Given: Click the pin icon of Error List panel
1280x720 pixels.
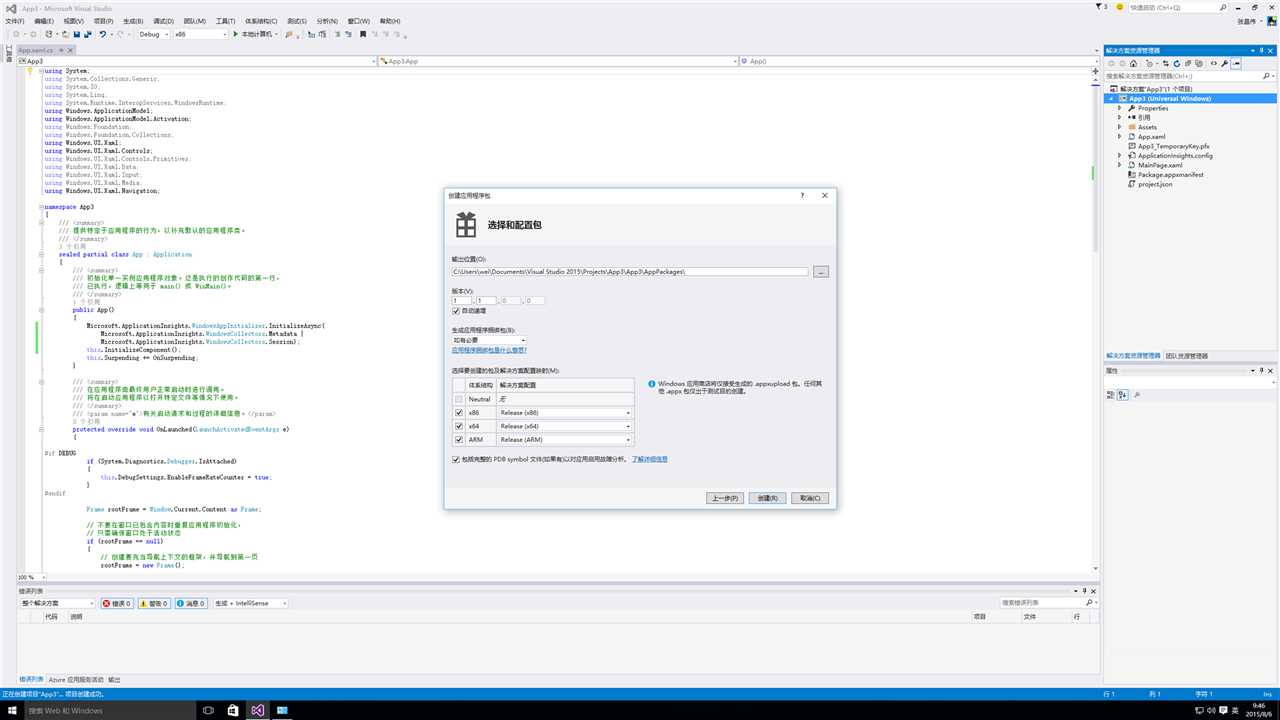Looking at the screenshot, I should 1084,591.
